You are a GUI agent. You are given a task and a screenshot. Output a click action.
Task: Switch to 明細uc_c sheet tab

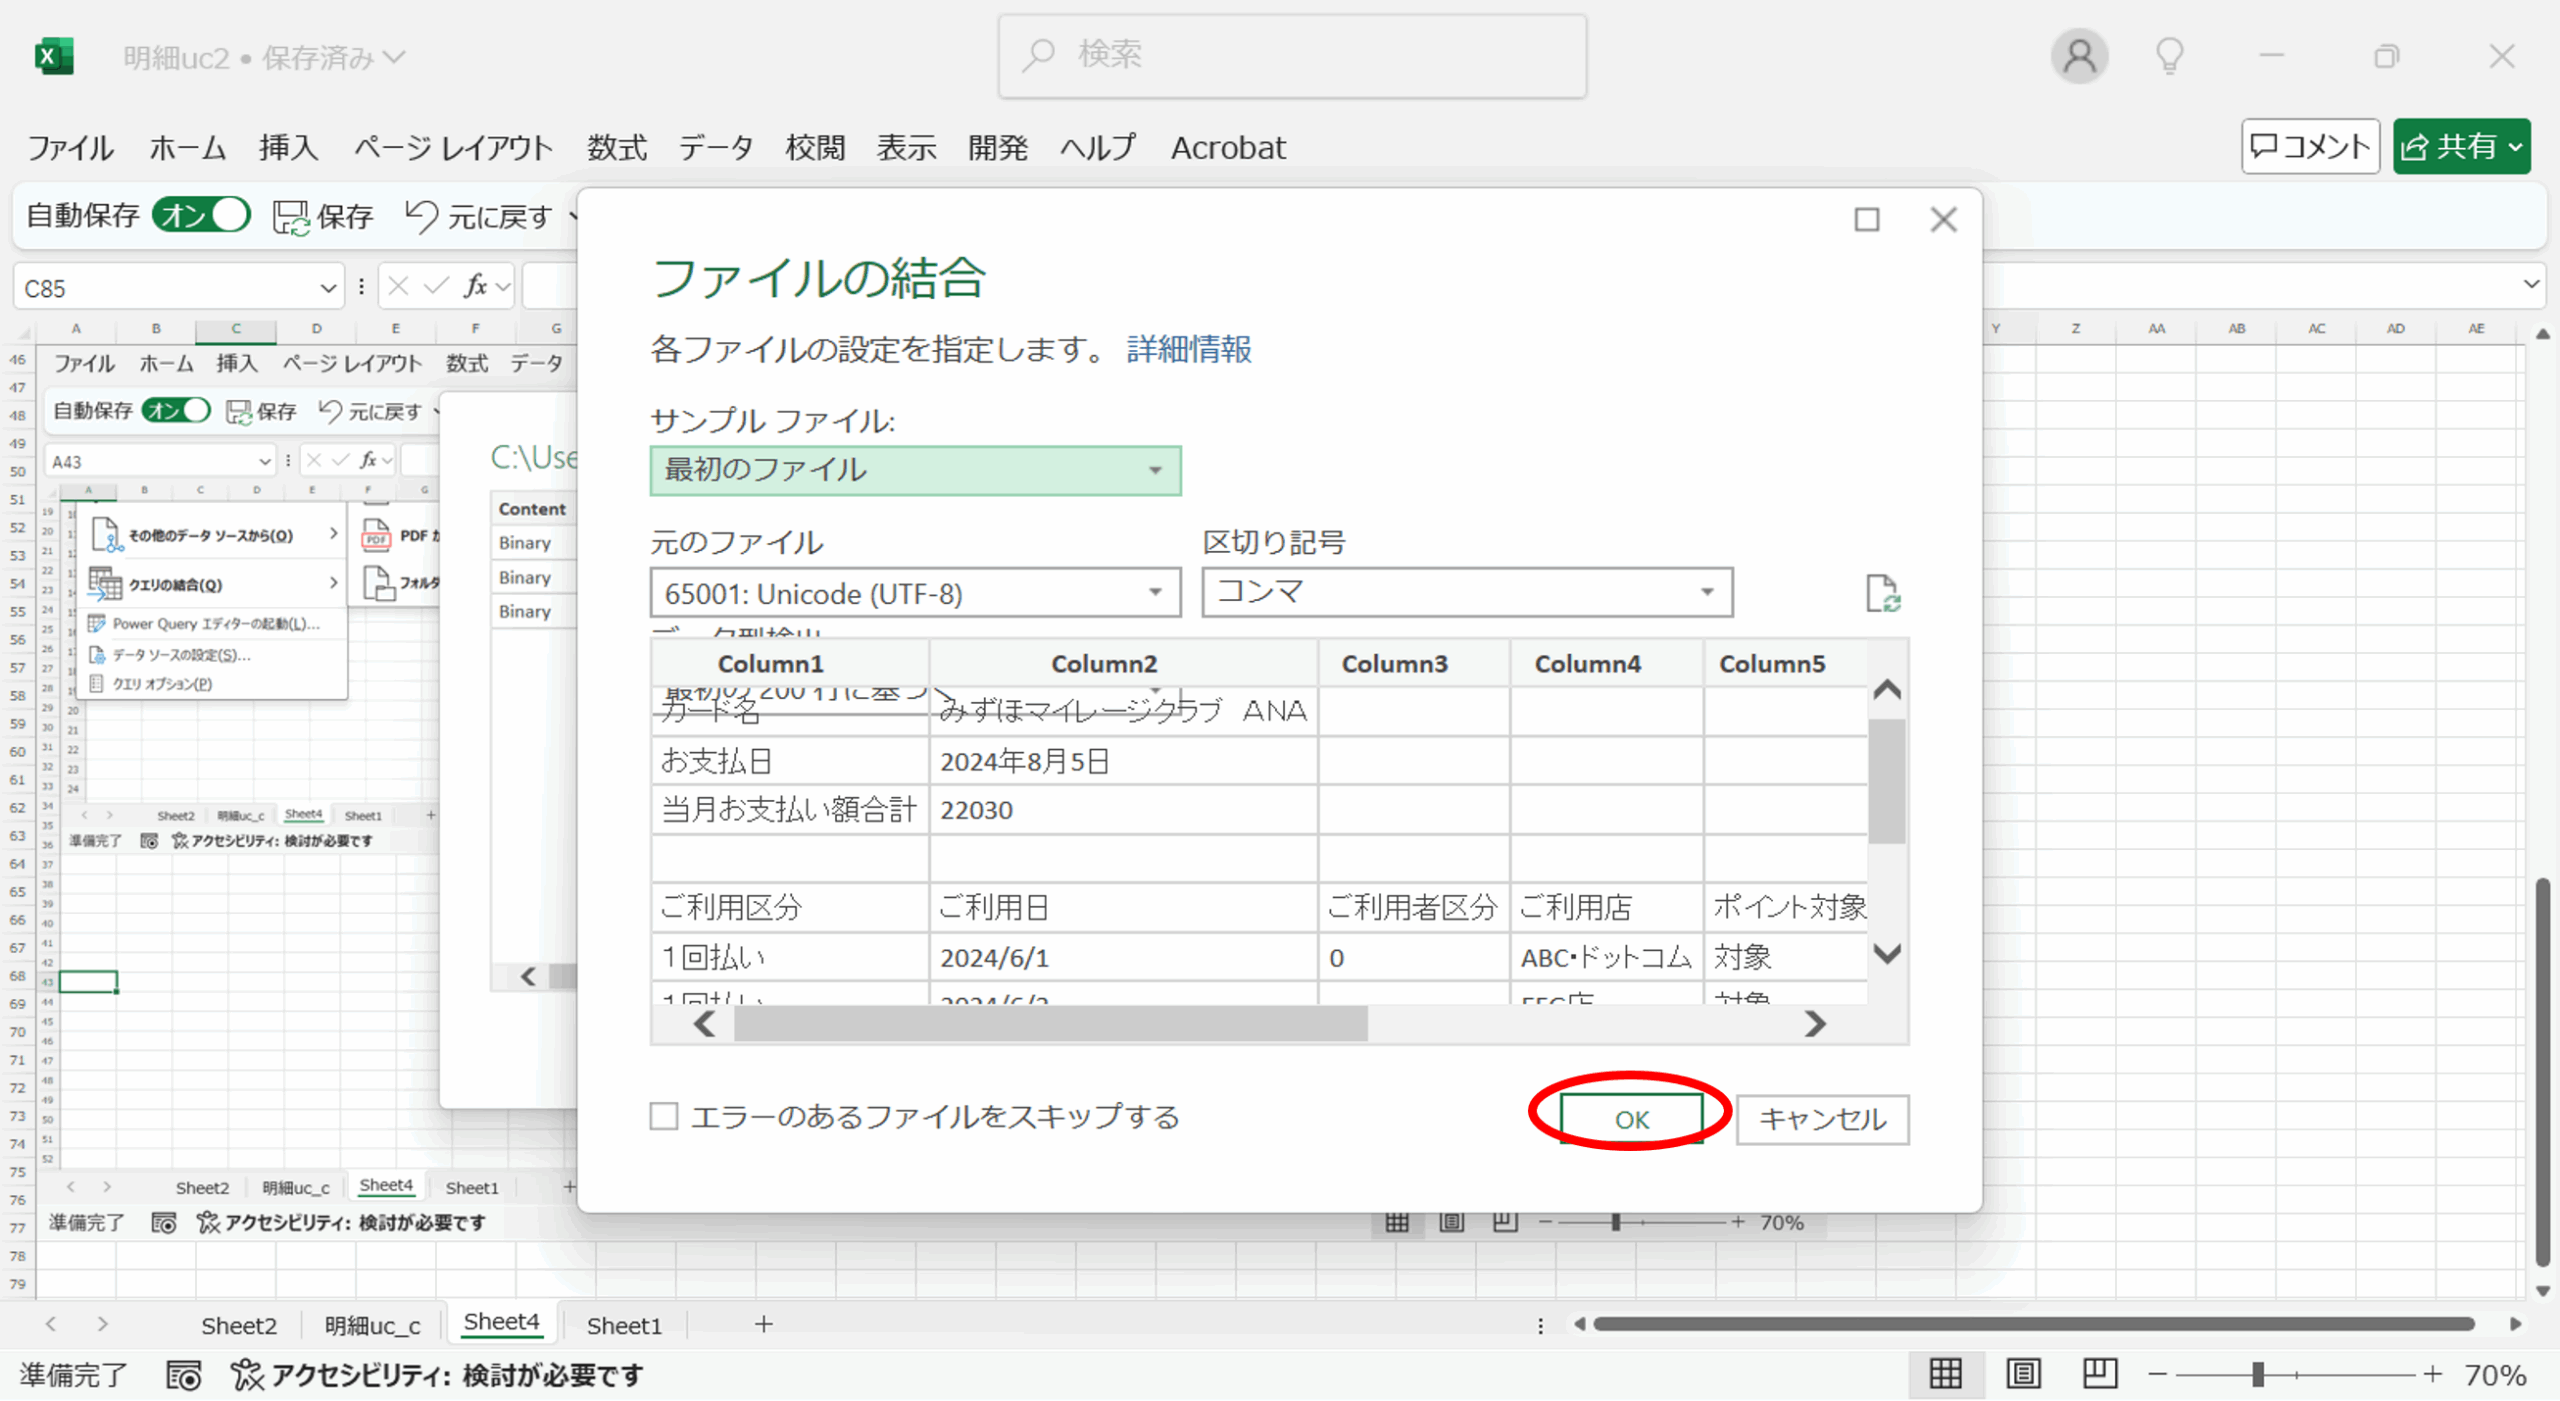(x=372, y=1325)
